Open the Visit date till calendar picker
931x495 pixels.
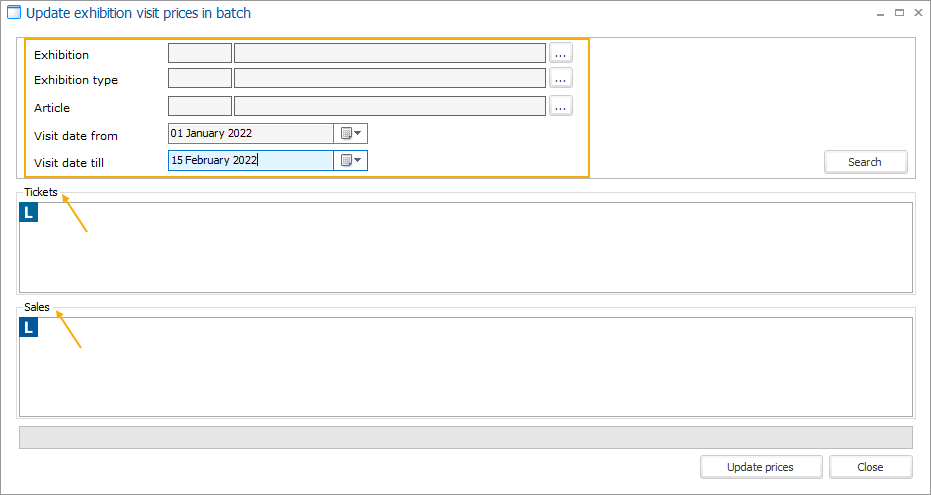pos(350,160)
